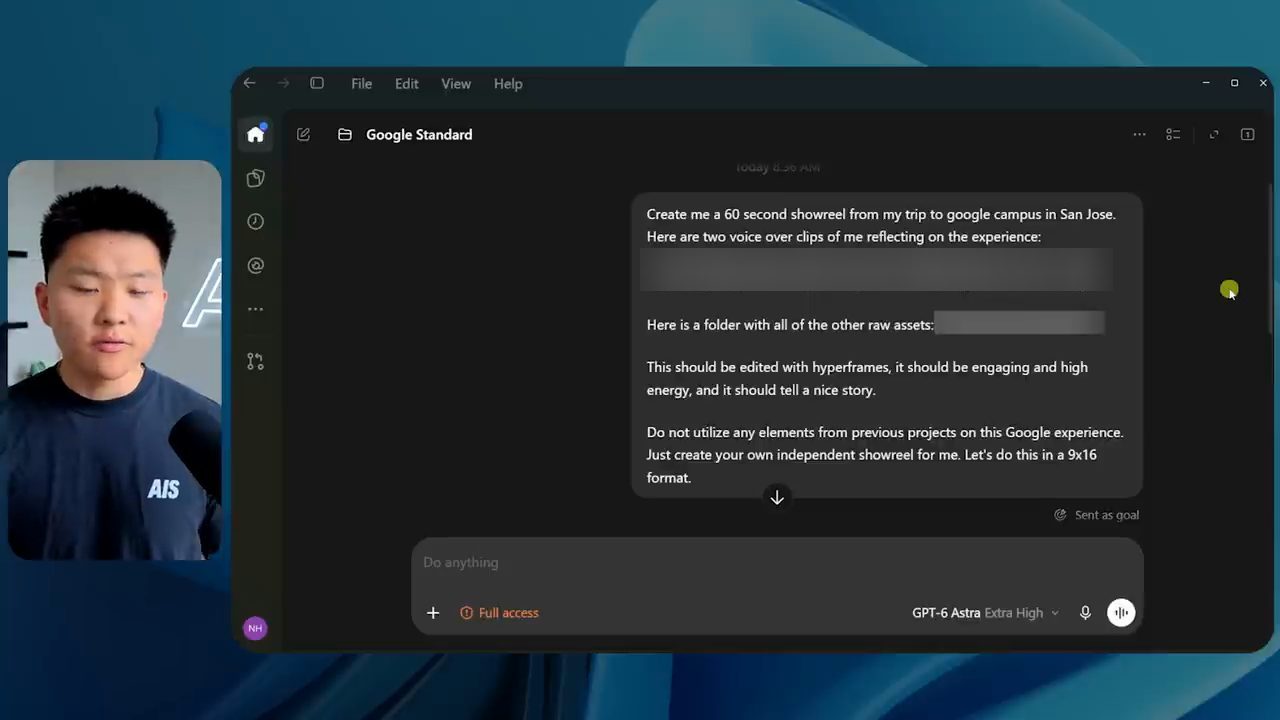This screenshot has height=720, width=1280.
Task: Click 'Do not utilize any elements' text
Action: pos(734,432)
